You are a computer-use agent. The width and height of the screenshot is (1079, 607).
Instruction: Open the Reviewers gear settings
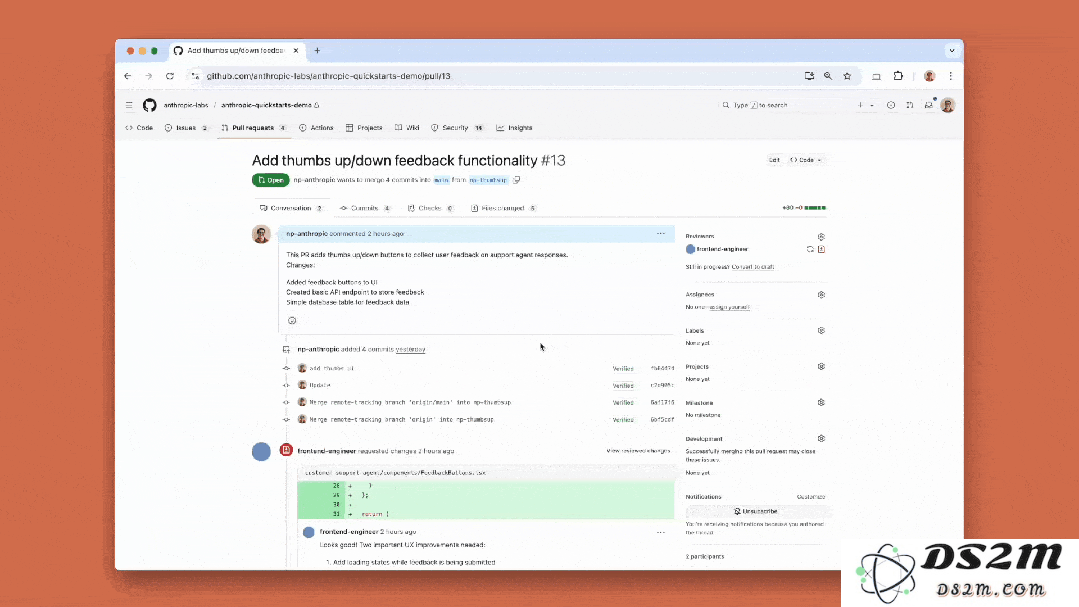(x=821, y=237)
